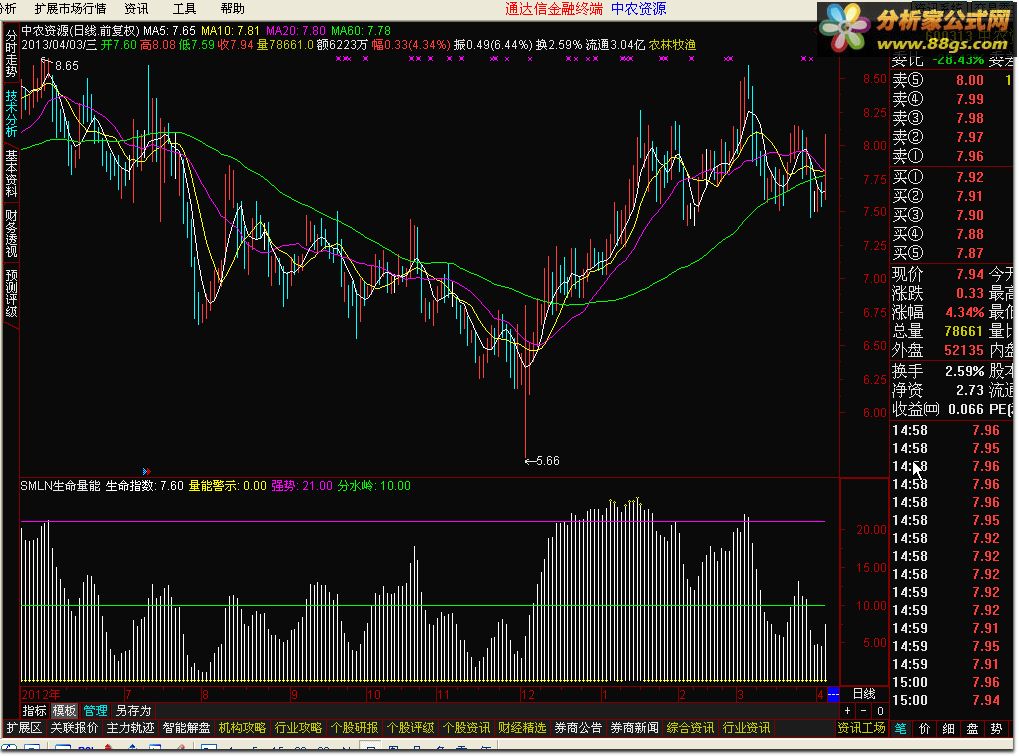The width and height of the screenshot is (1019, 756).
Task: Select the 价 price tab
Action: click(924, 729)
